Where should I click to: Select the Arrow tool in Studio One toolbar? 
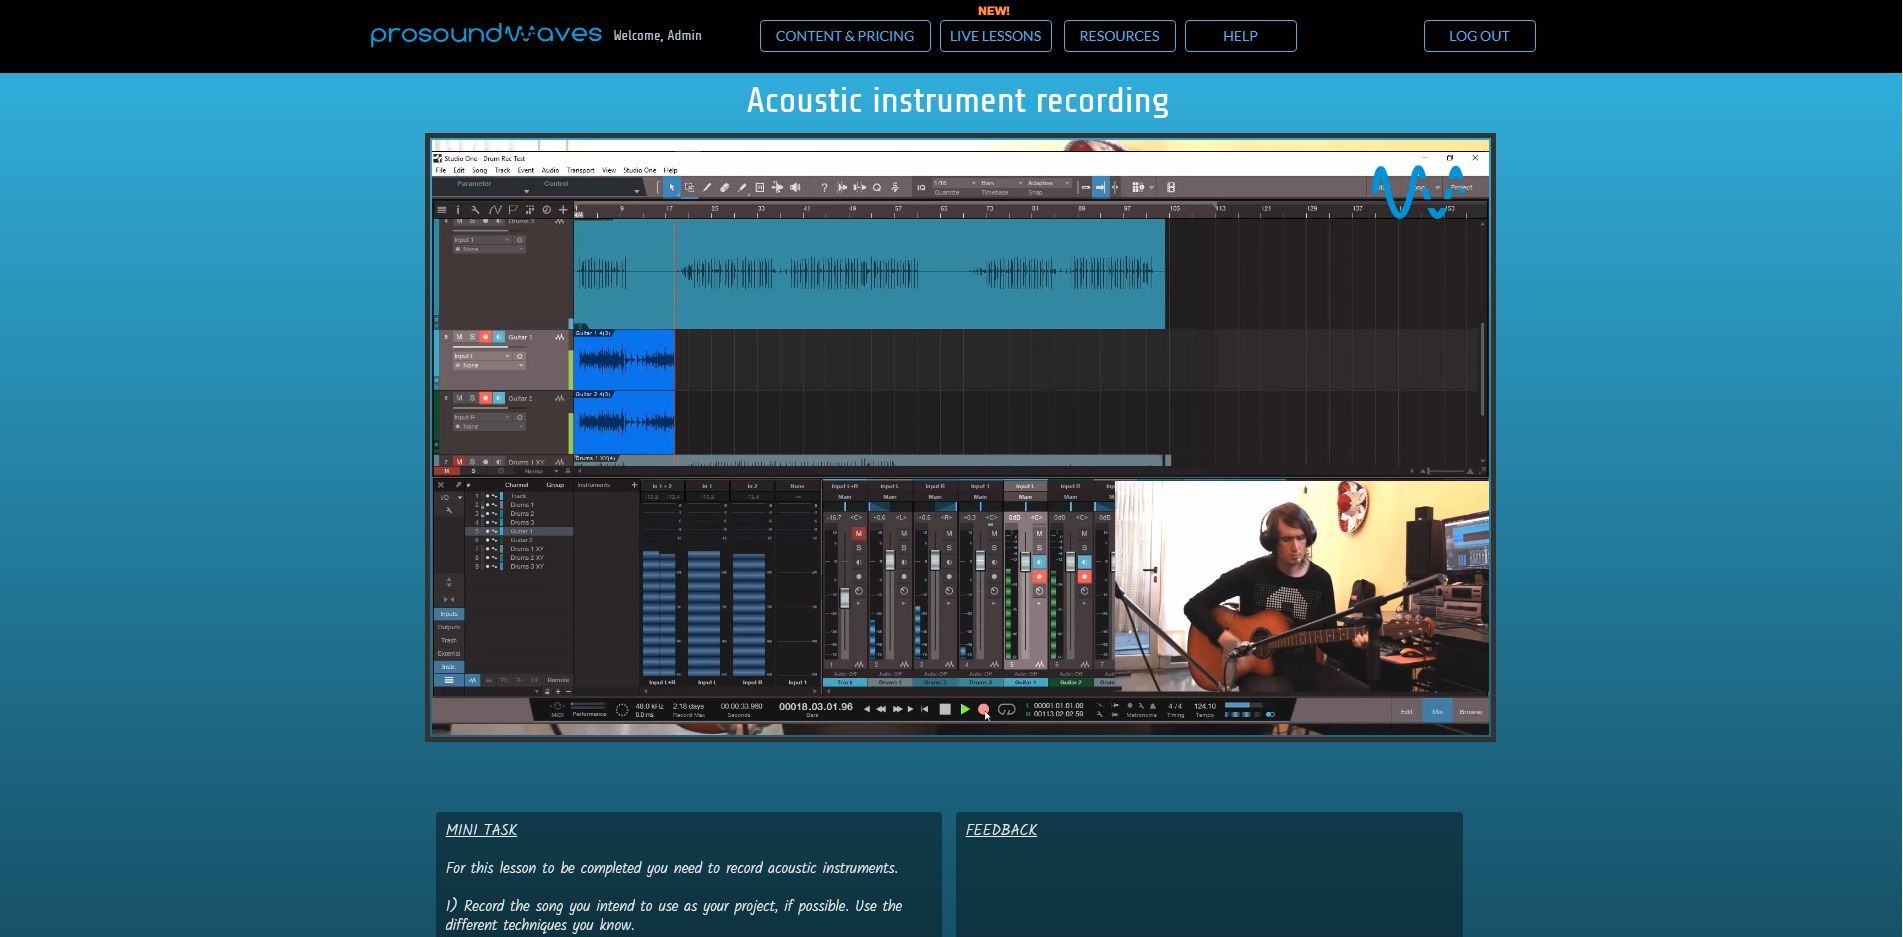click(672, 187)
